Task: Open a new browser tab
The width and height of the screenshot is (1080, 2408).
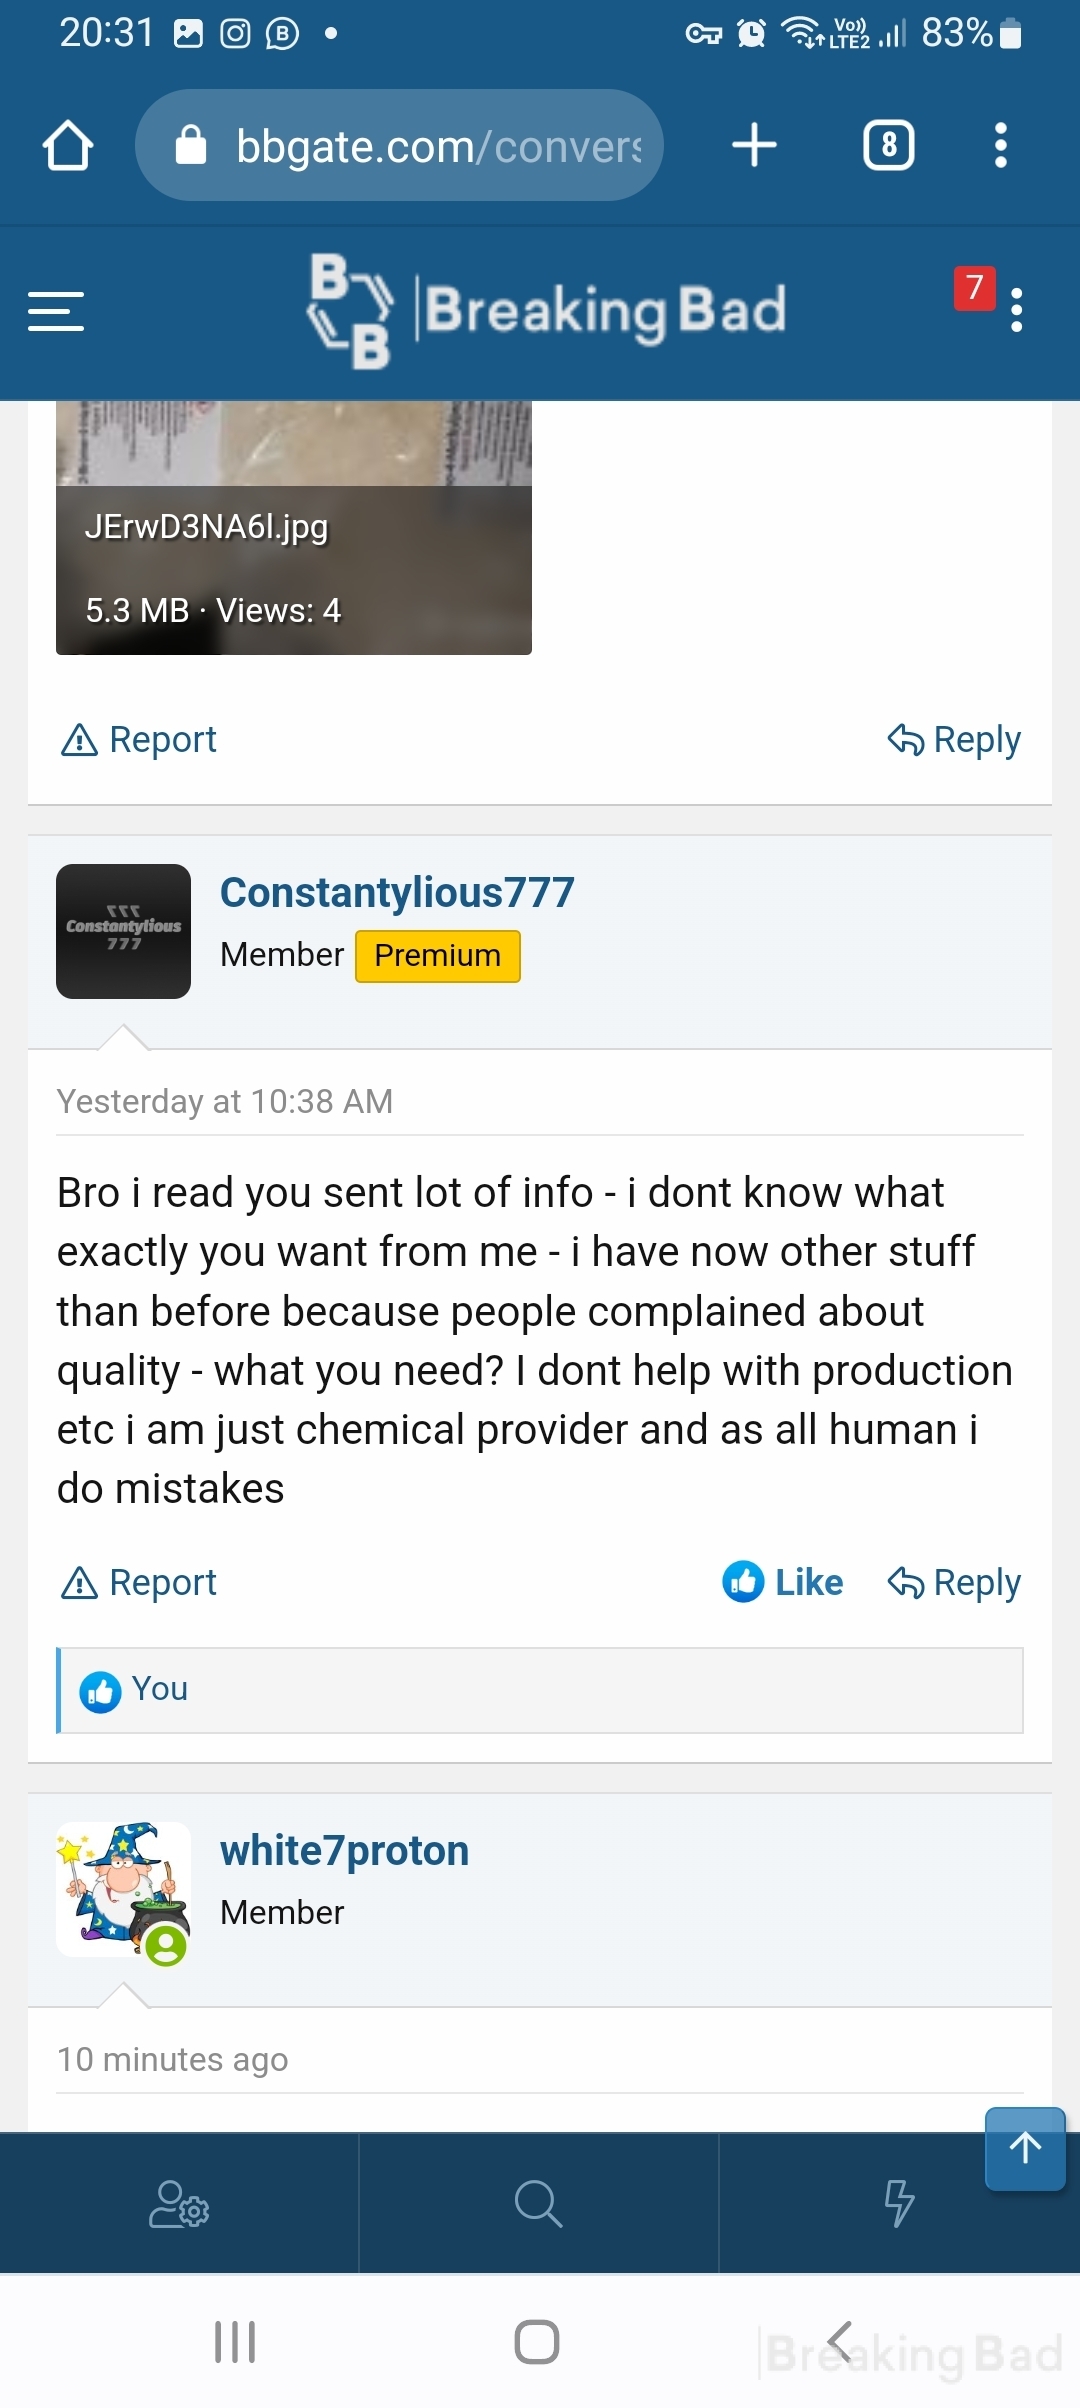Action: coord(754,146)
